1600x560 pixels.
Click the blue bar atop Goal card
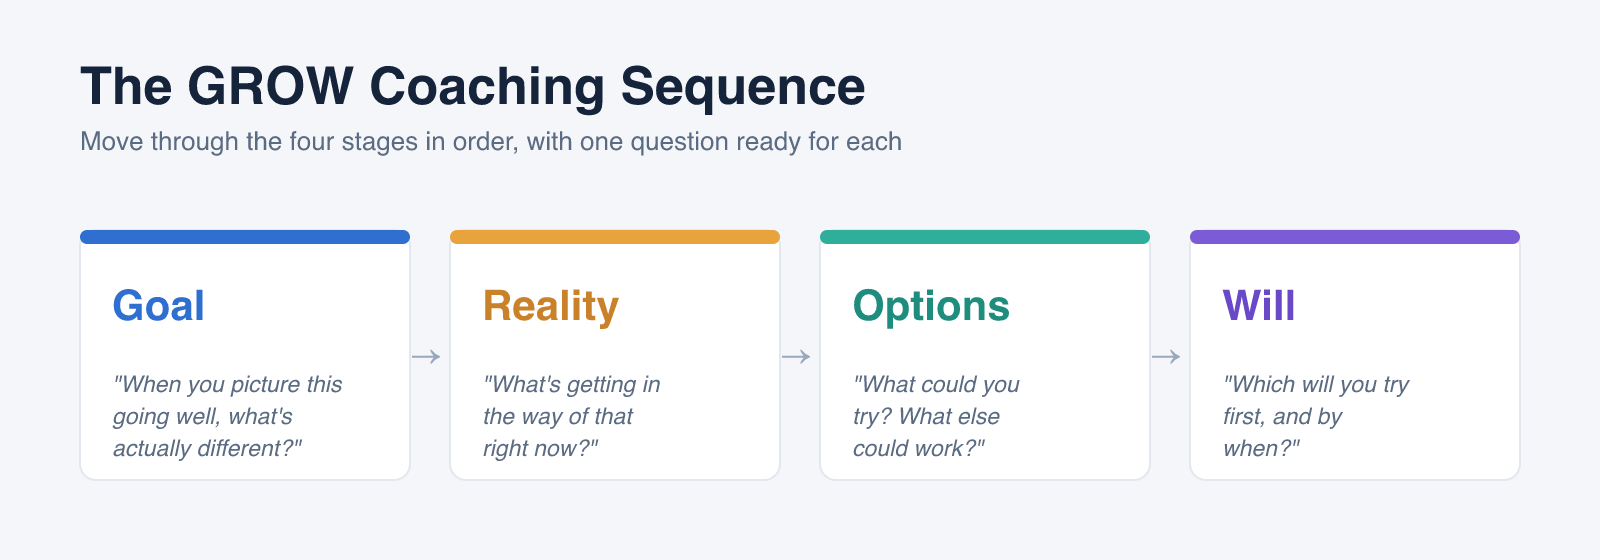pyautogui.click(x=245, y=237)
